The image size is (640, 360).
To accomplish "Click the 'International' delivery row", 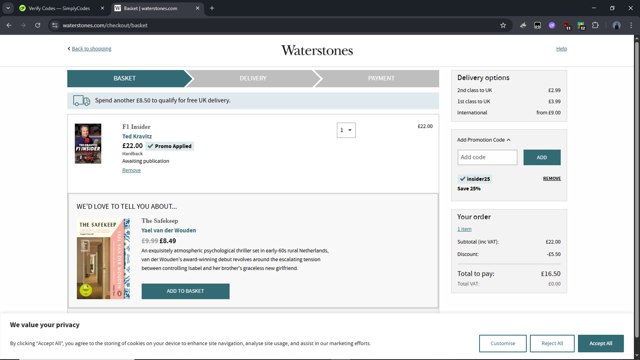I will point(509,113).
